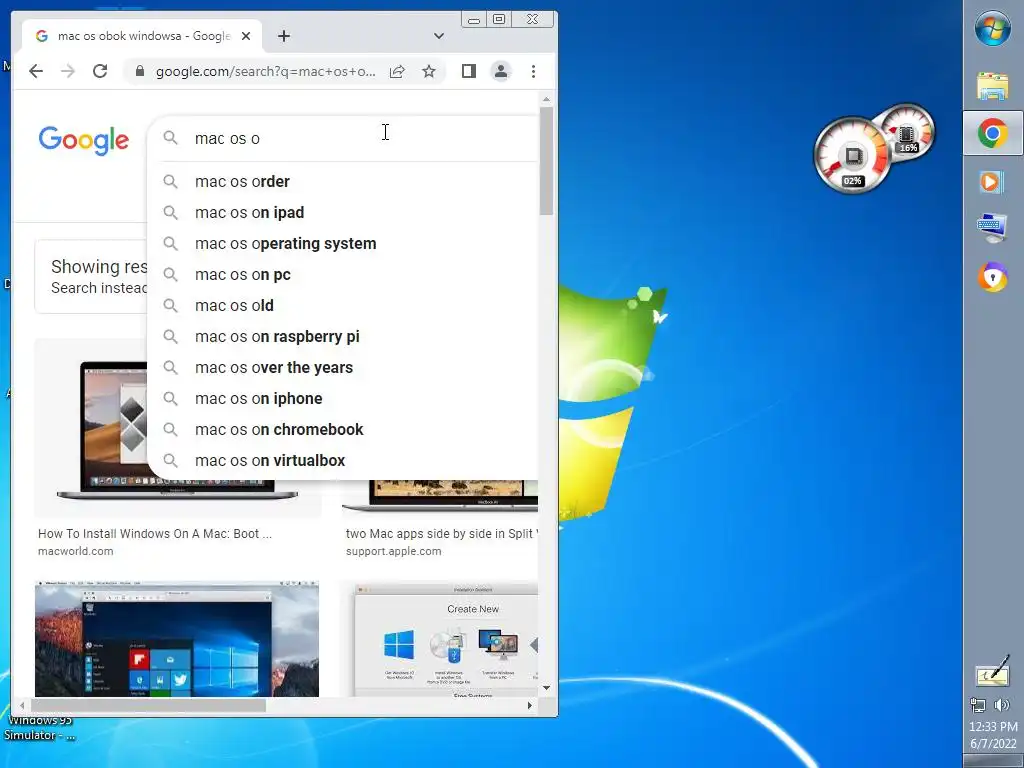The width and height of the screenshot is (1024, 768).
Task: Click the horizontal scrollbar left arrow
Action: click(x=22, y=705)
